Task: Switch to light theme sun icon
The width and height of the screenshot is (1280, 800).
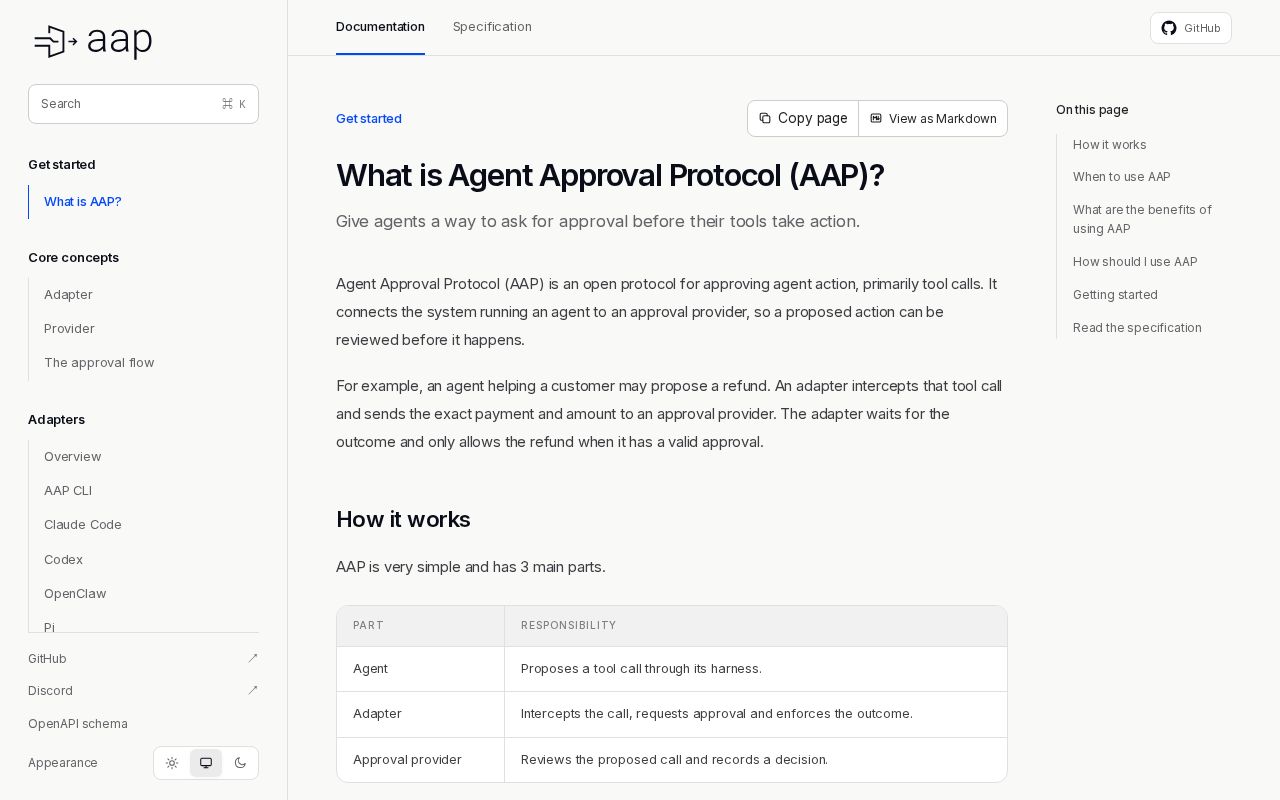Action: point(172,763)
